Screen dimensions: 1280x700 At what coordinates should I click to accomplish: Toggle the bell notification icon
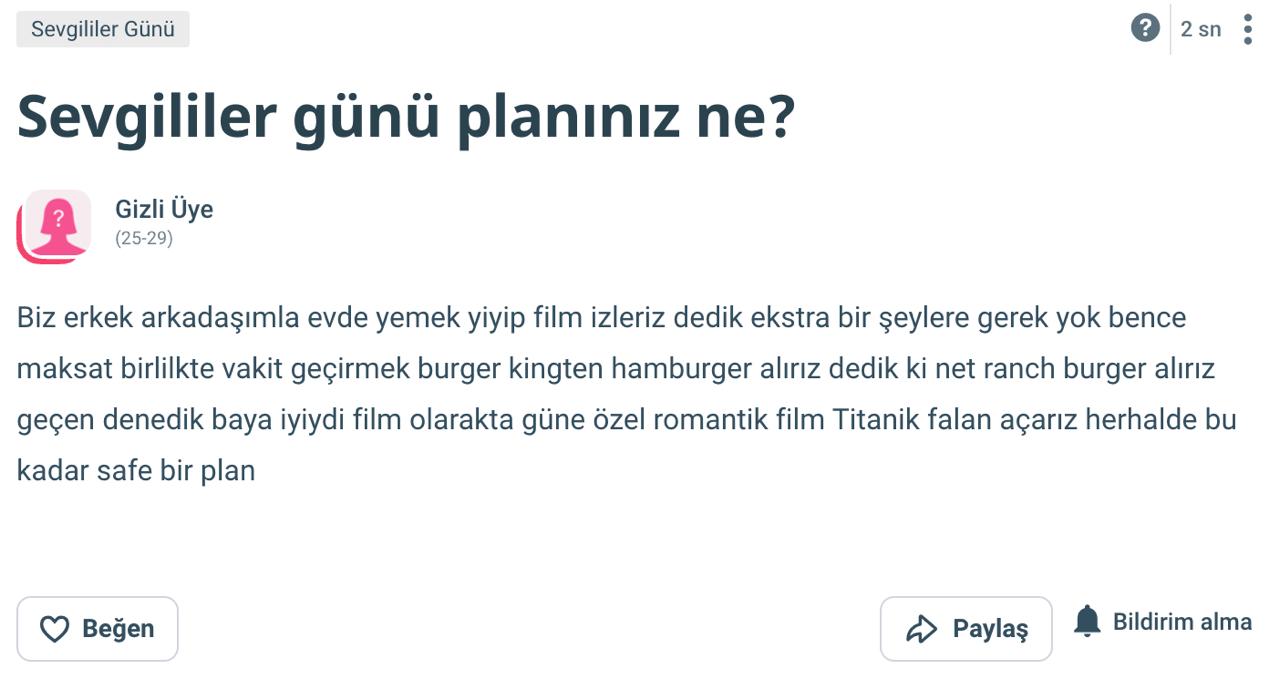tap(1087, 621)
